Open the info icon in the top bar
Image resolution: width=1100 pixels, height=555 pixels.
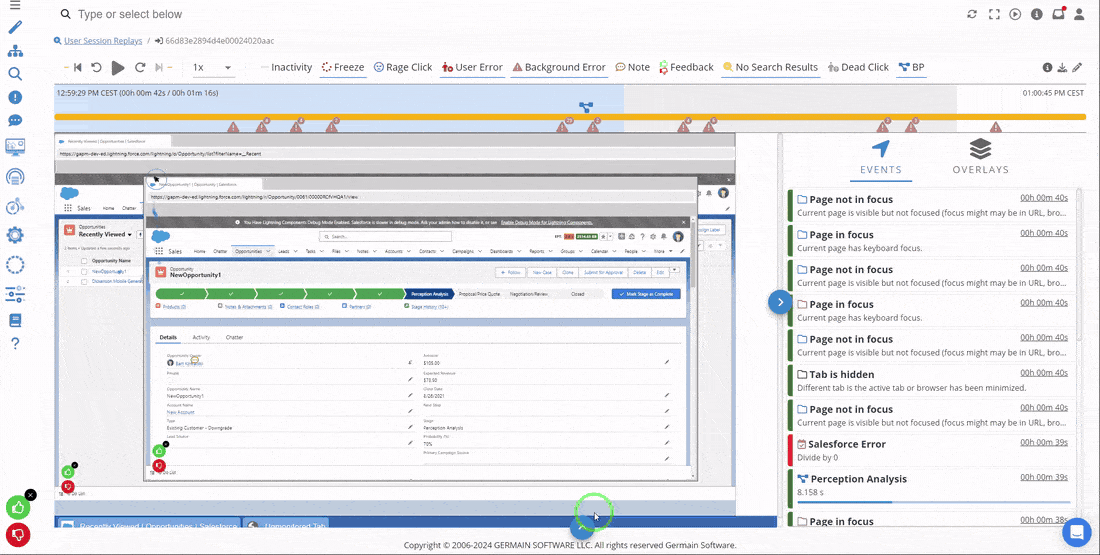[1036, 14]
